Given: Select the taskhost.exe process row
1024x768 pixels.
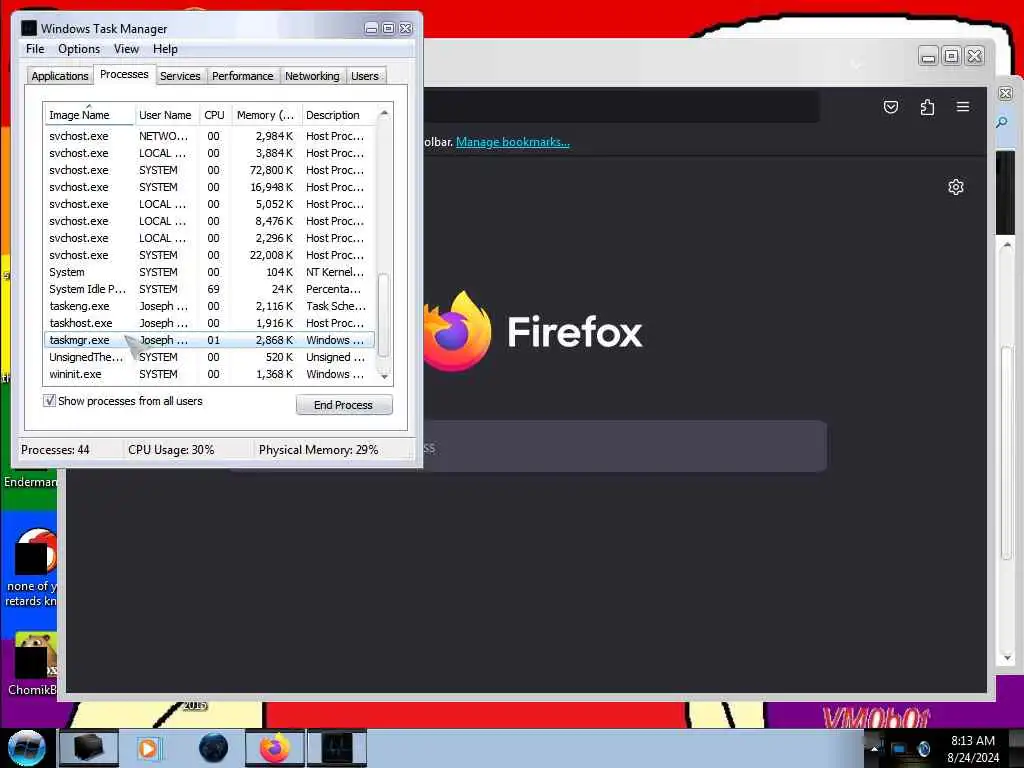Looking at the screenshot, I should tap(210, 323).
